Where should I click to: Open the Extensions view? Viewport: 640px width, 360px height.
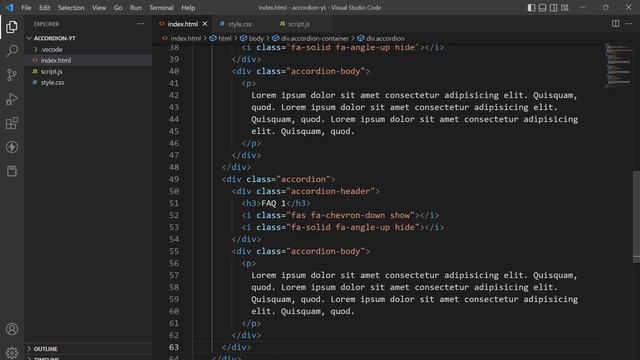(12, 123)
